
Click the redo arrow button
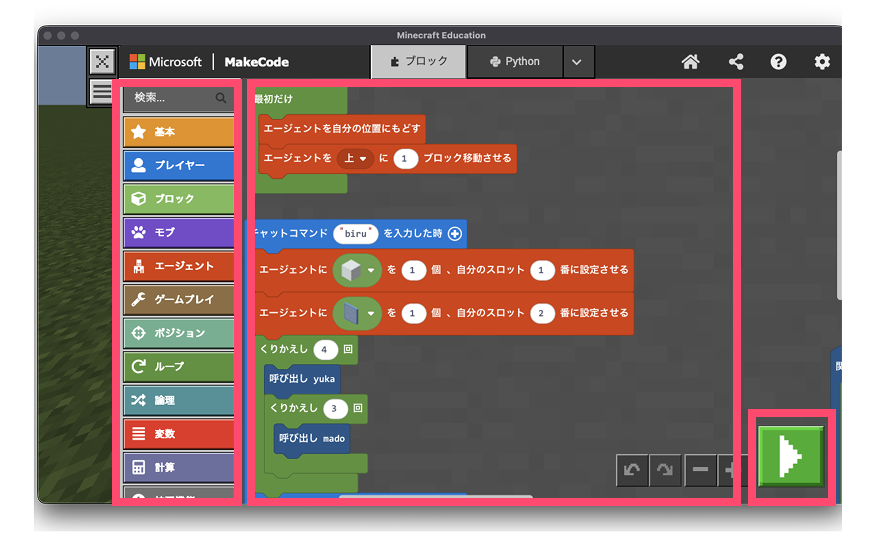click(x=665, y=470)
